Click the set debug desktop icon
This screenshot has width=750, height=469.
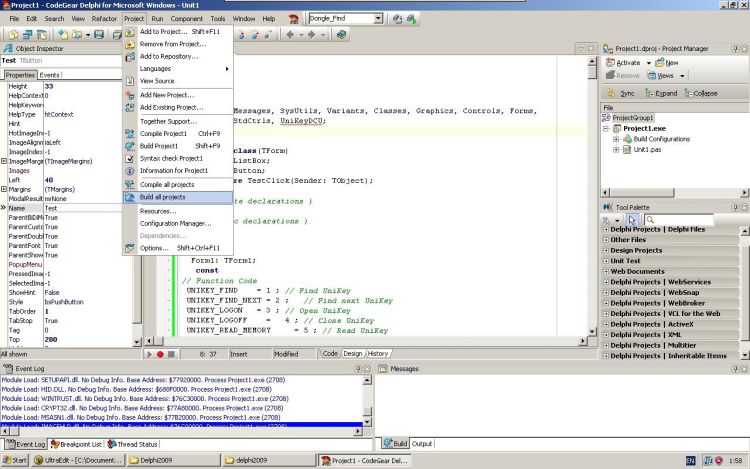click(412, 19)
